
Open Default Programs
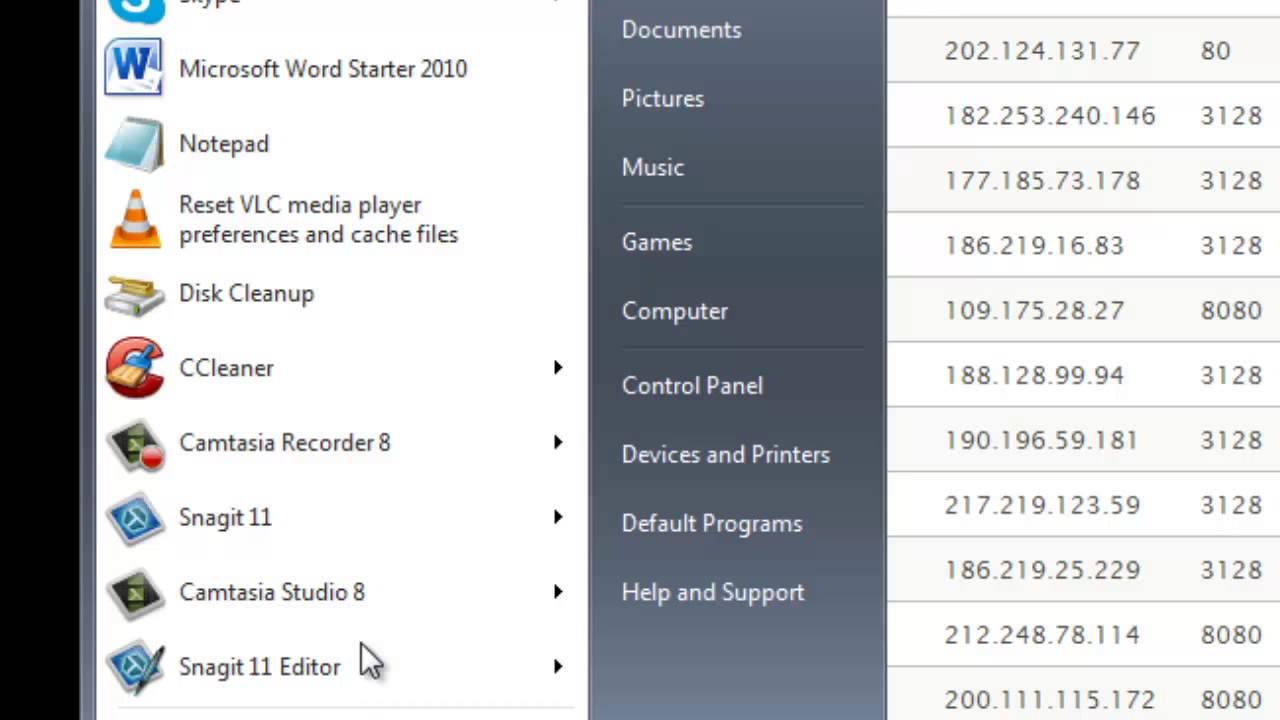(712, 523)
